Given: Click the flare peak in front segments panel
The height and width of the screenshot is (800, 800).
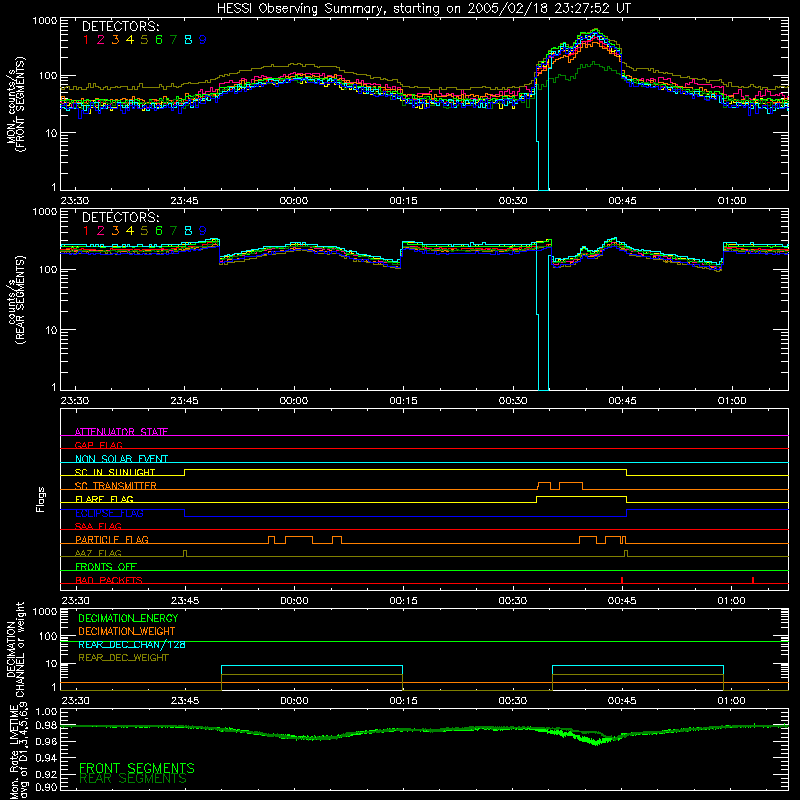Looking at the screenshot, I should click(595, 32).
